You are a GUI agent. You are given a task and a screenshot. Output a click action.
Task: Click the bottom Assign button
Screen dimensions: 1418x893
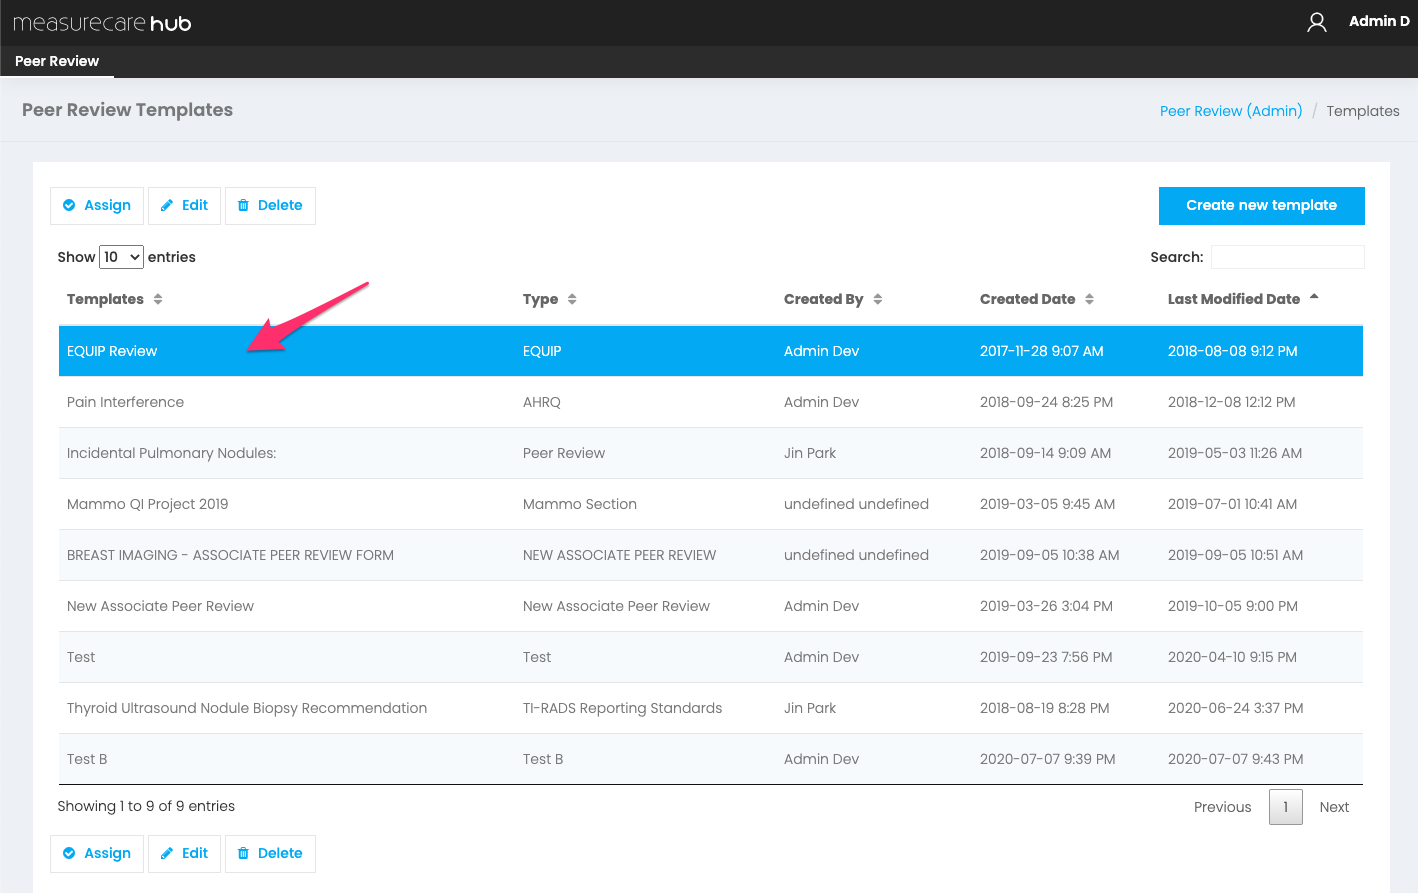[x=97, y=854]
